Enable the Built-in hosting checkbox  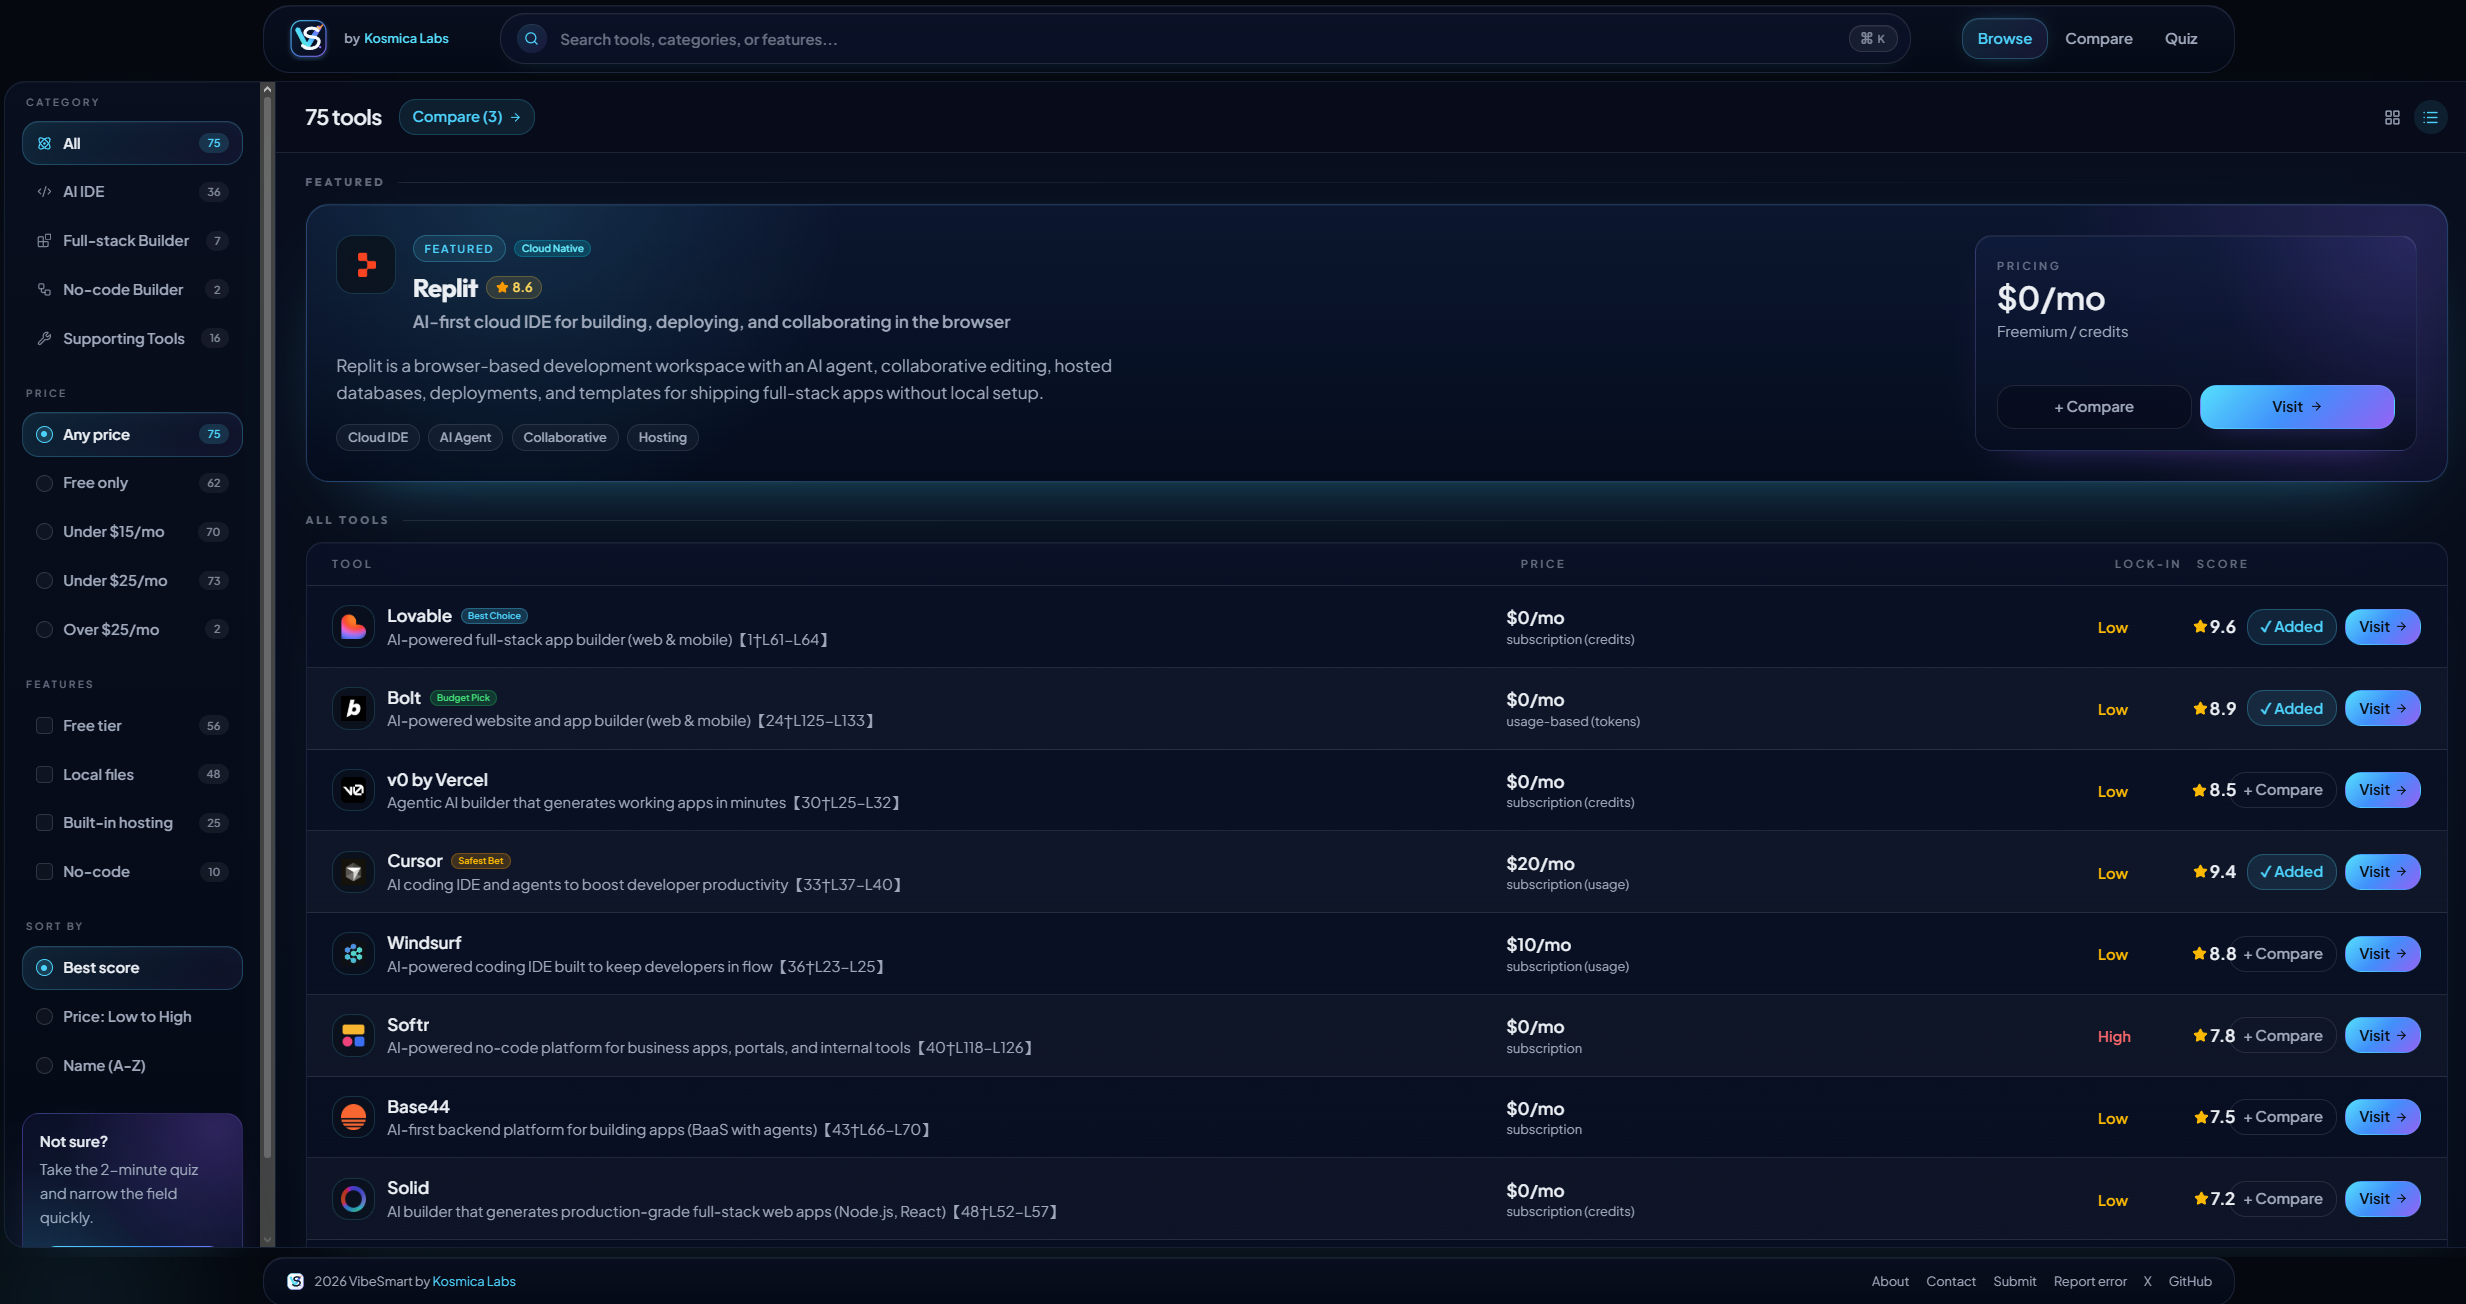(x=44, y=823)
